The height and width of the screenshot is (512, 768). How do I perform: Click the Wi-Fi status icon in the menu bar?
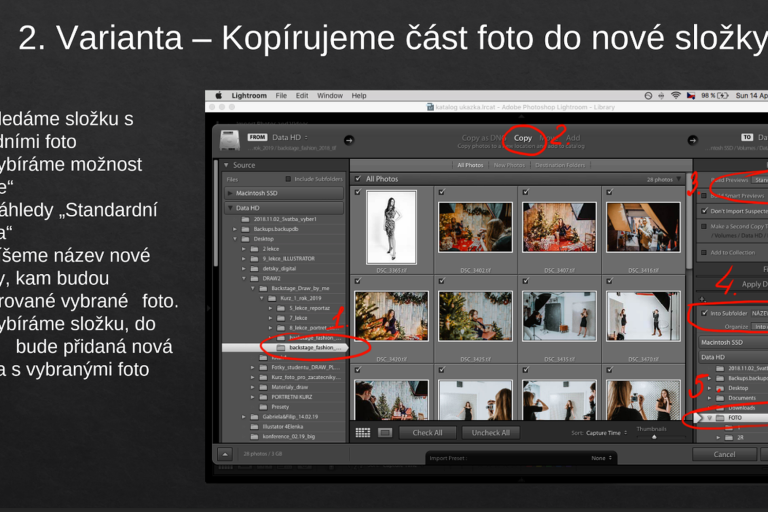pyautogui.click(x=675, y=96)
